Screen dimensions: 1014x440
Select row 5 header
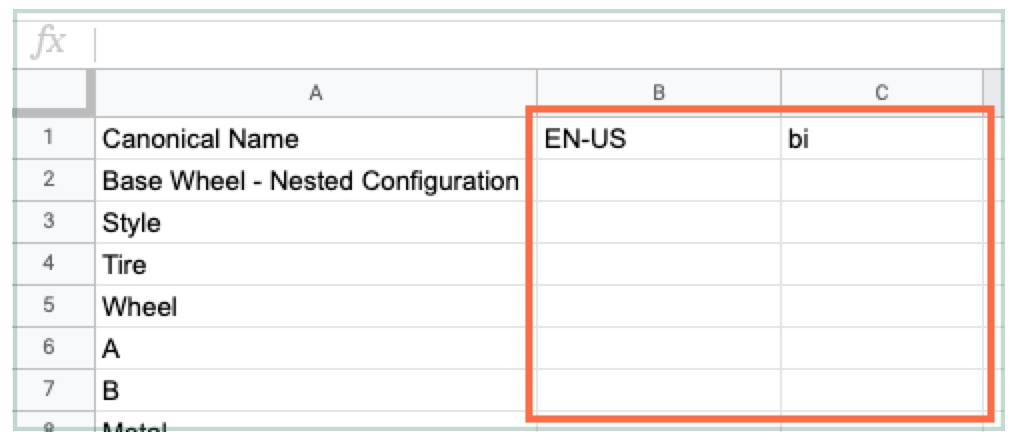pyautogui.click(x=48, y=306)
